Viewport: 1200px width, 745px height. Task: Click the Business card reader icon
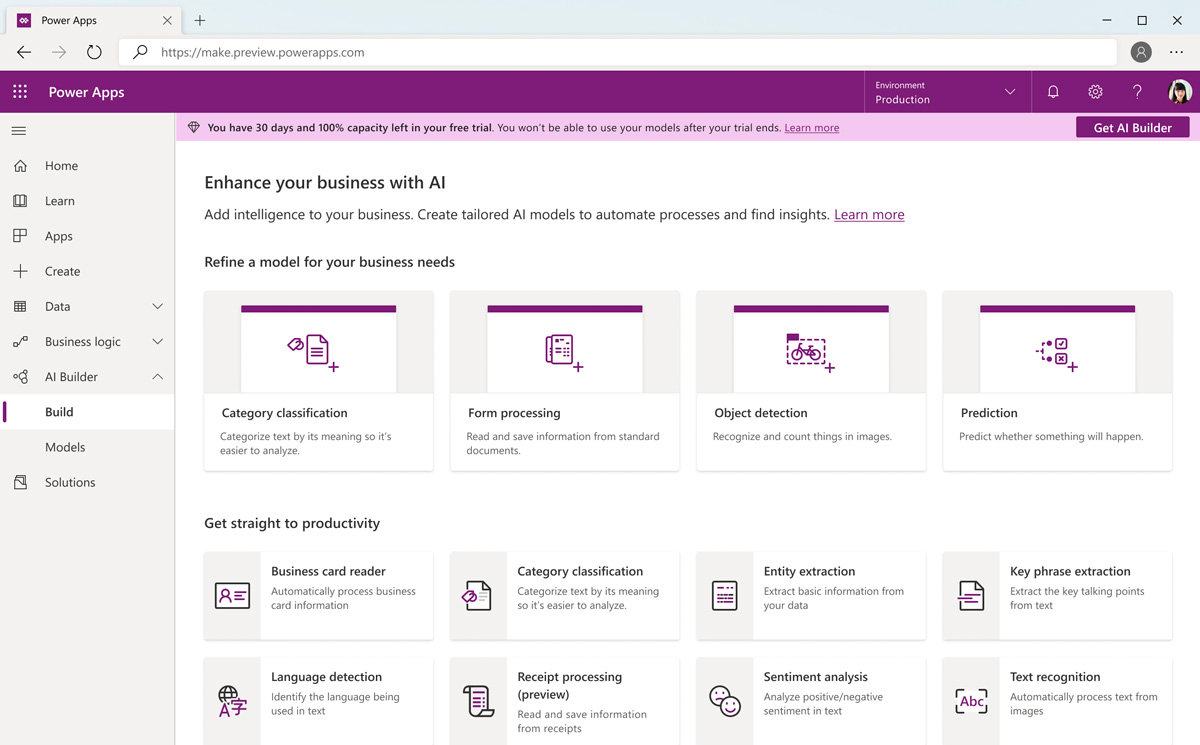coord(232,596)
